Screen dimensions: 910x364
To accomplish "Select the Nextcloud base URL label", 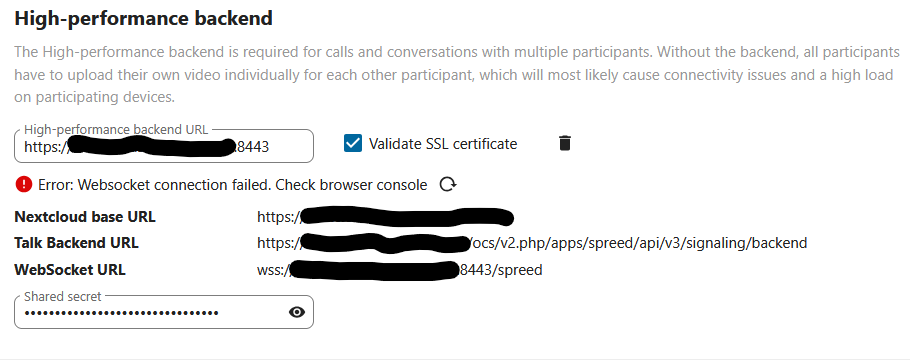I will [x=85, y=217].
